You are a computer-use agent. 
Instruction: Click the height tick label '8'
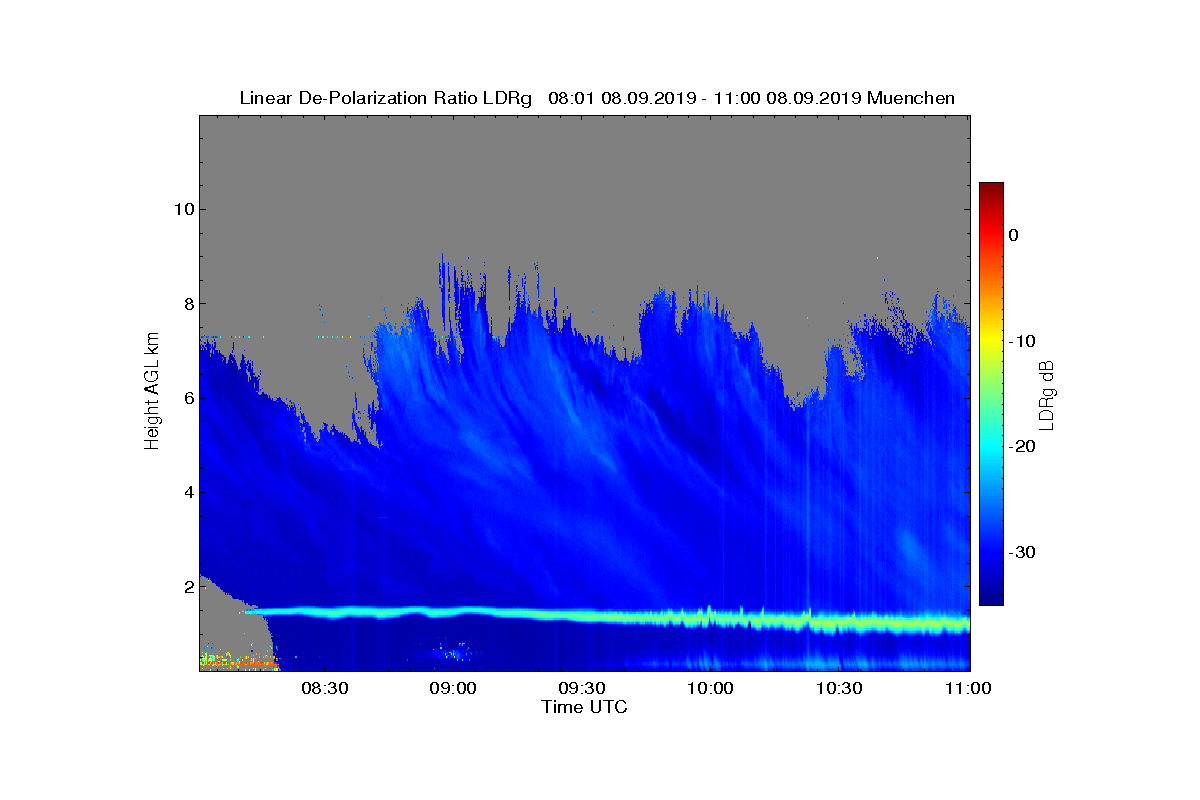pyautogui.click(x=187, y=304)
